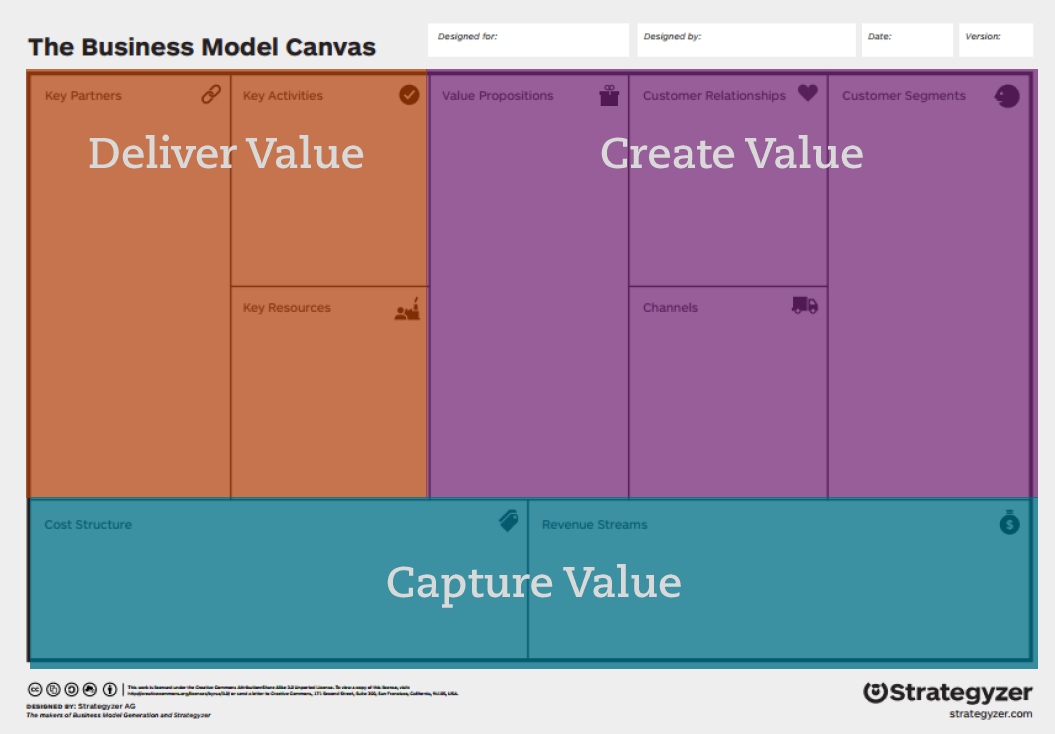The height and width of the screenshot is (734, 1055).
Task: Click the Key Resources factory icon
Action: point(407,309)
